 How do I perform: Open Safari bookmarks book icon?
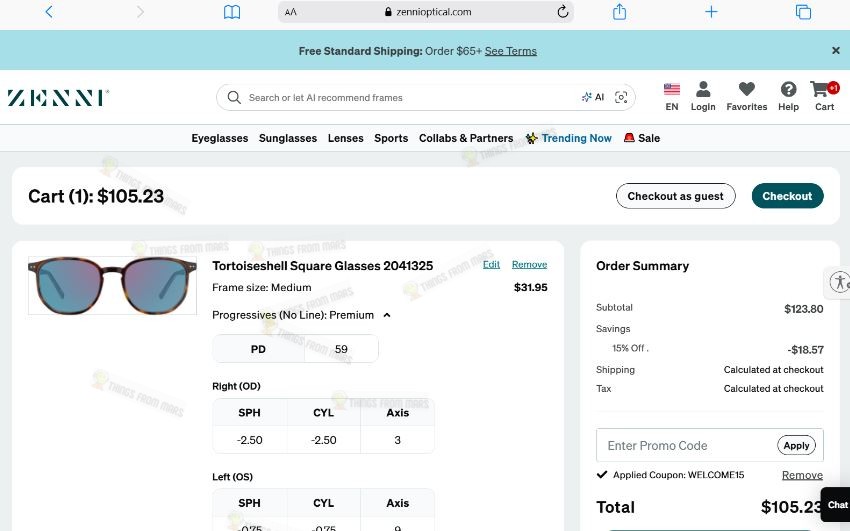point(232,12)
